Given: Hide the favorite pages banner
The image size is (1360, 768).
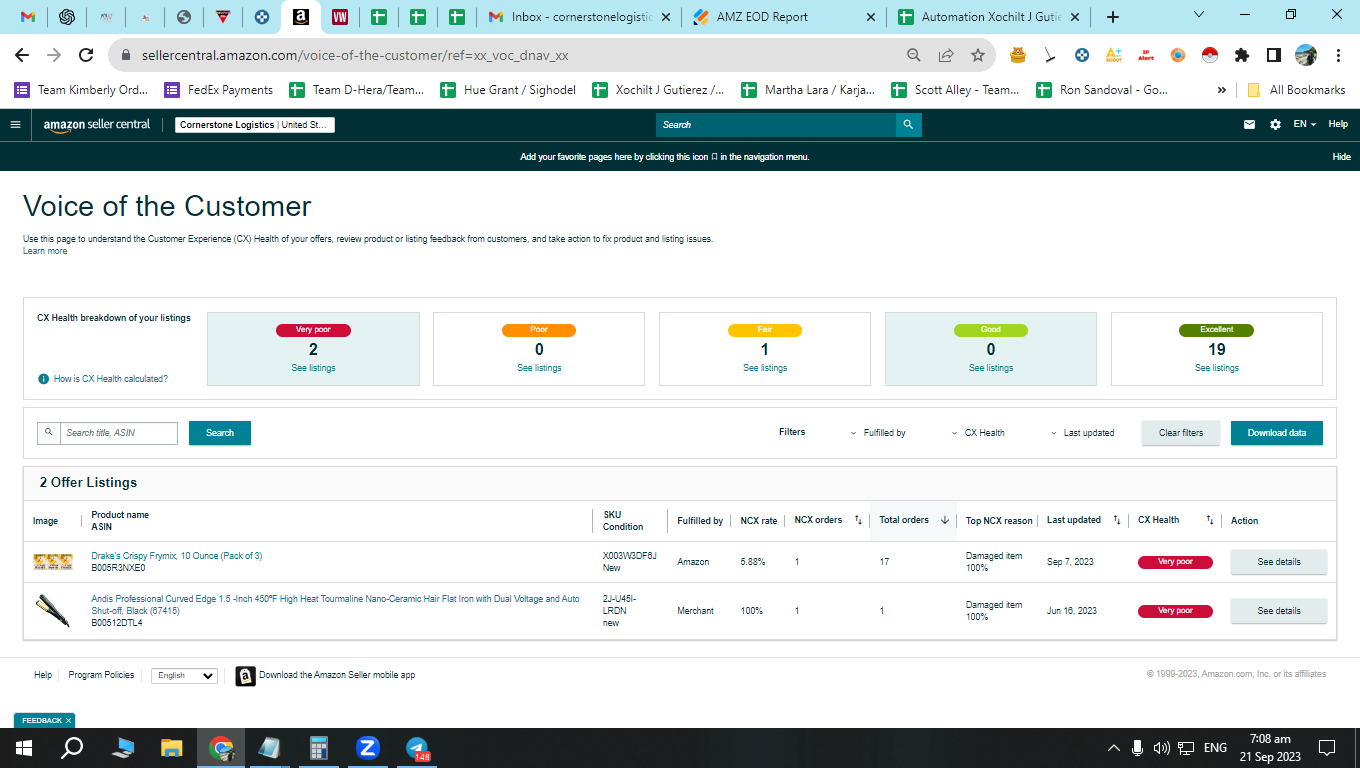Looking at the screenshot, I should [1342, 157].
